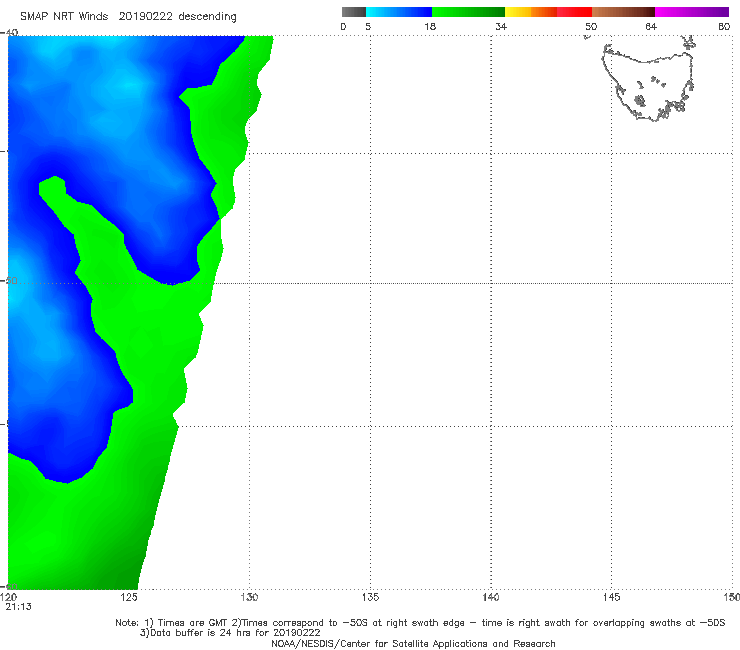Image resolution: width=740 pixels, height=650 pixels.
Task: Click the colorbar label 5
Action: click(x=368, y=26)
